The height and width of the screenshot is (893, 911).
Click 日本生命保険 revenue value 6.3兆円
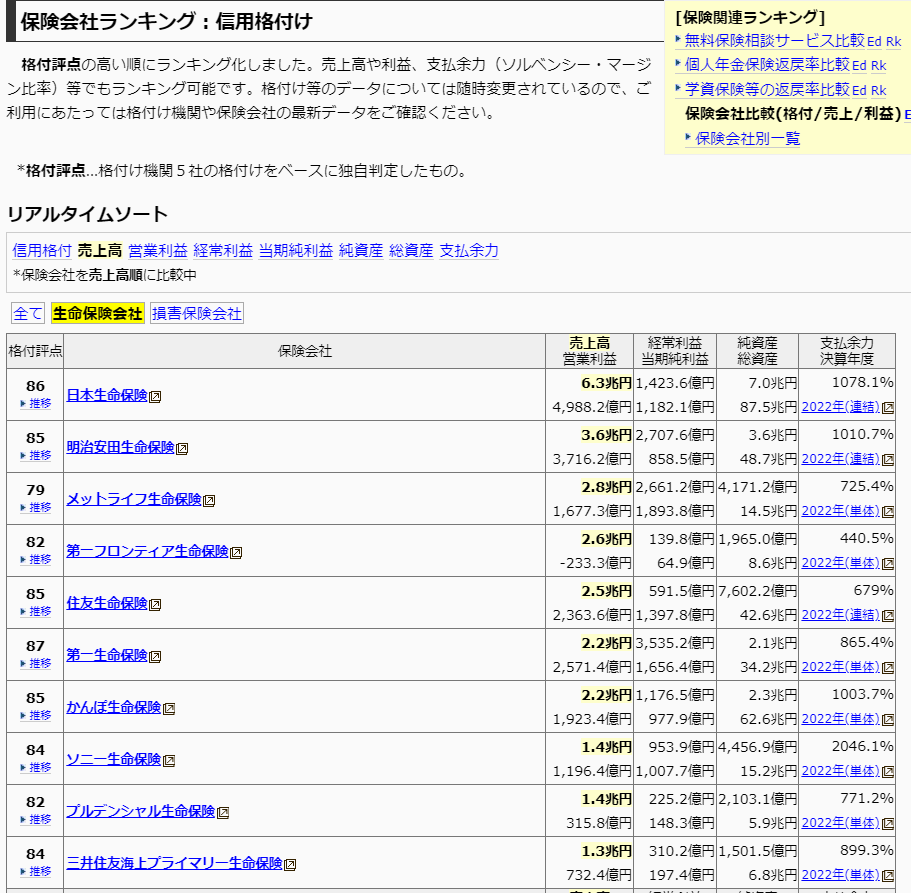[606, 383]
